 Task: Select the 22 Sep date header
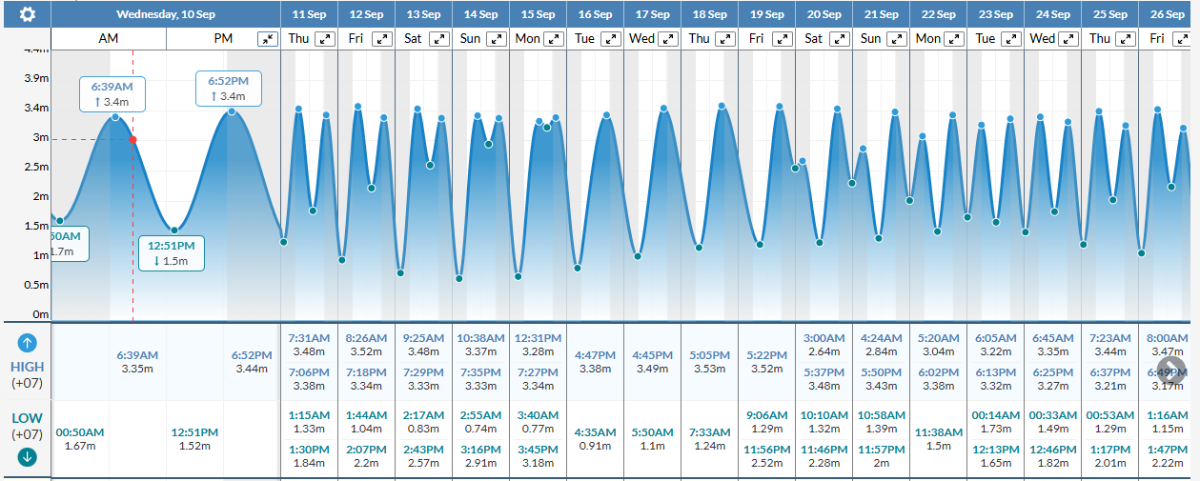938,14
